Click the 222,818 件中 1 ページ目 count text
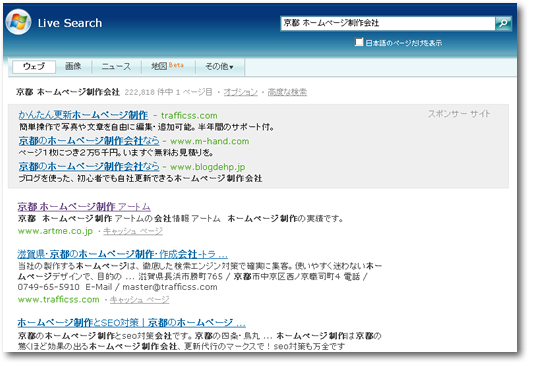The height and width of the screenshot is (366, 533). [168, 92]
